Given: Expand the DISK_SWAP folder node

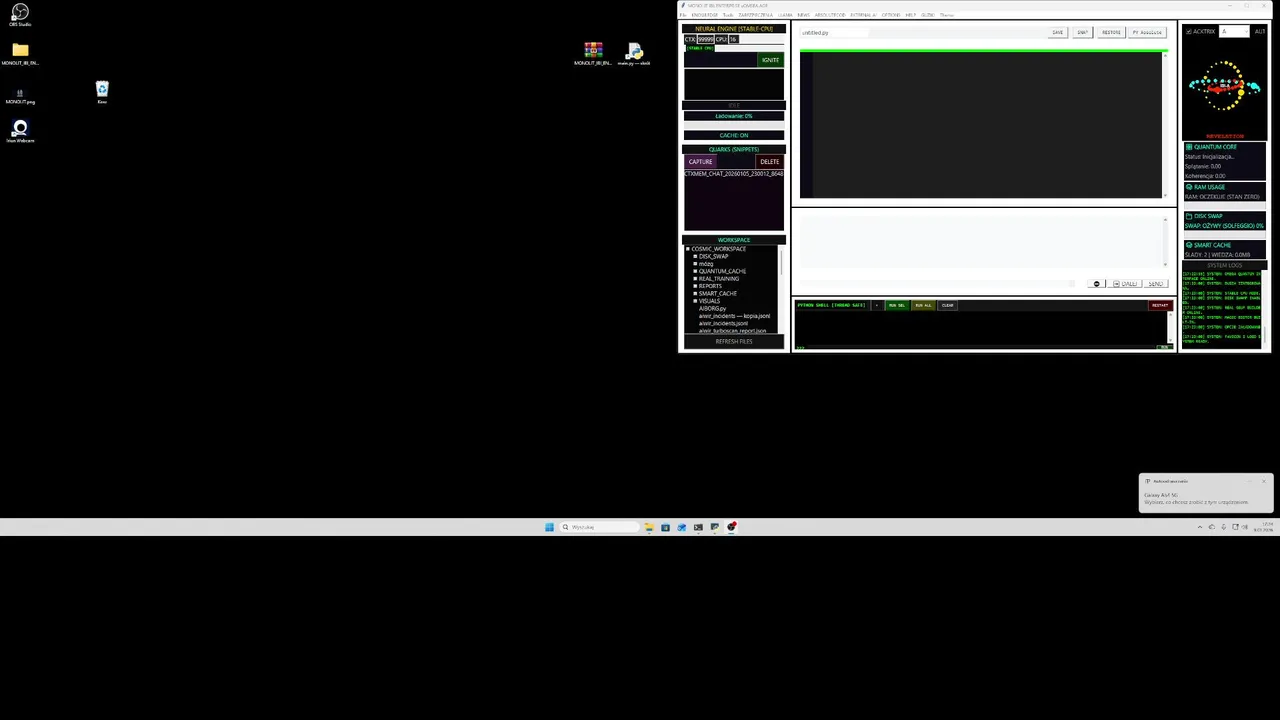Looking at the screenshot, I should pos(695,256).
